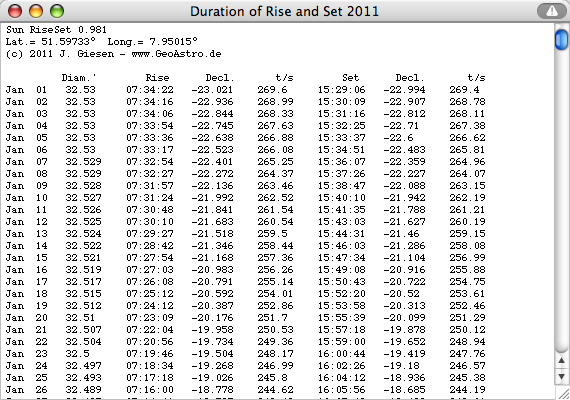The width and height of the screenshot is (570, 400).
Task: Click rise time 07:25:12 for Jan 18
Action: click(x=150, y=294)
